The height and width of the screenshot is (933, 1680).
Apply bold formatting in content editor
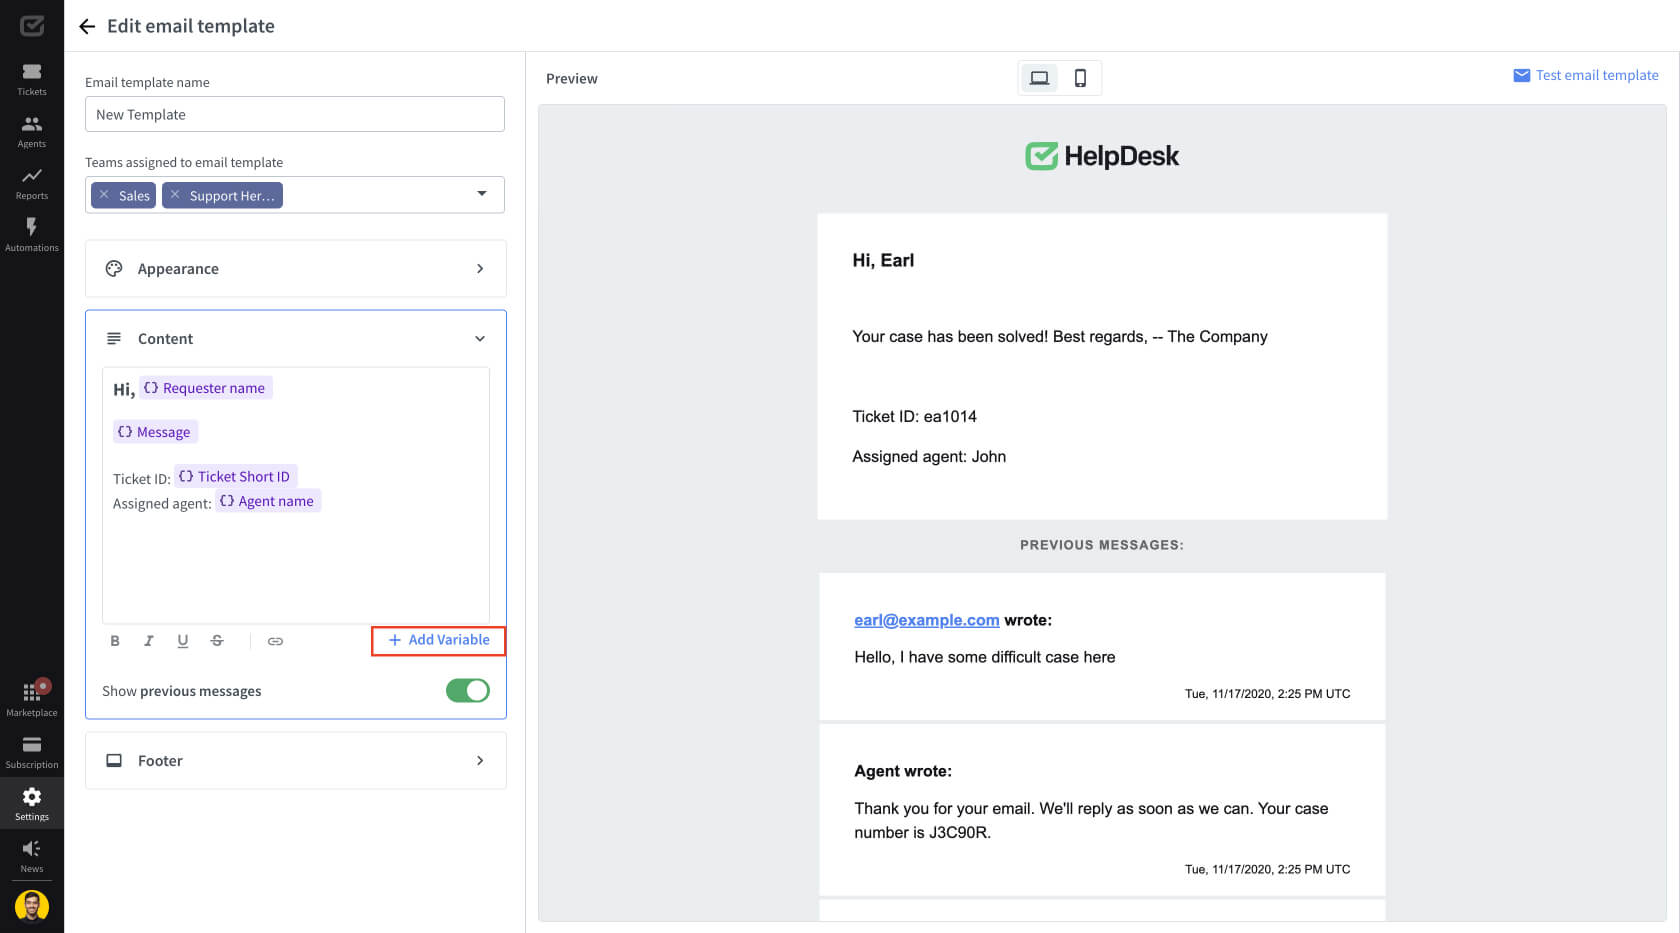pyautogui.click(x=115, y=641)
